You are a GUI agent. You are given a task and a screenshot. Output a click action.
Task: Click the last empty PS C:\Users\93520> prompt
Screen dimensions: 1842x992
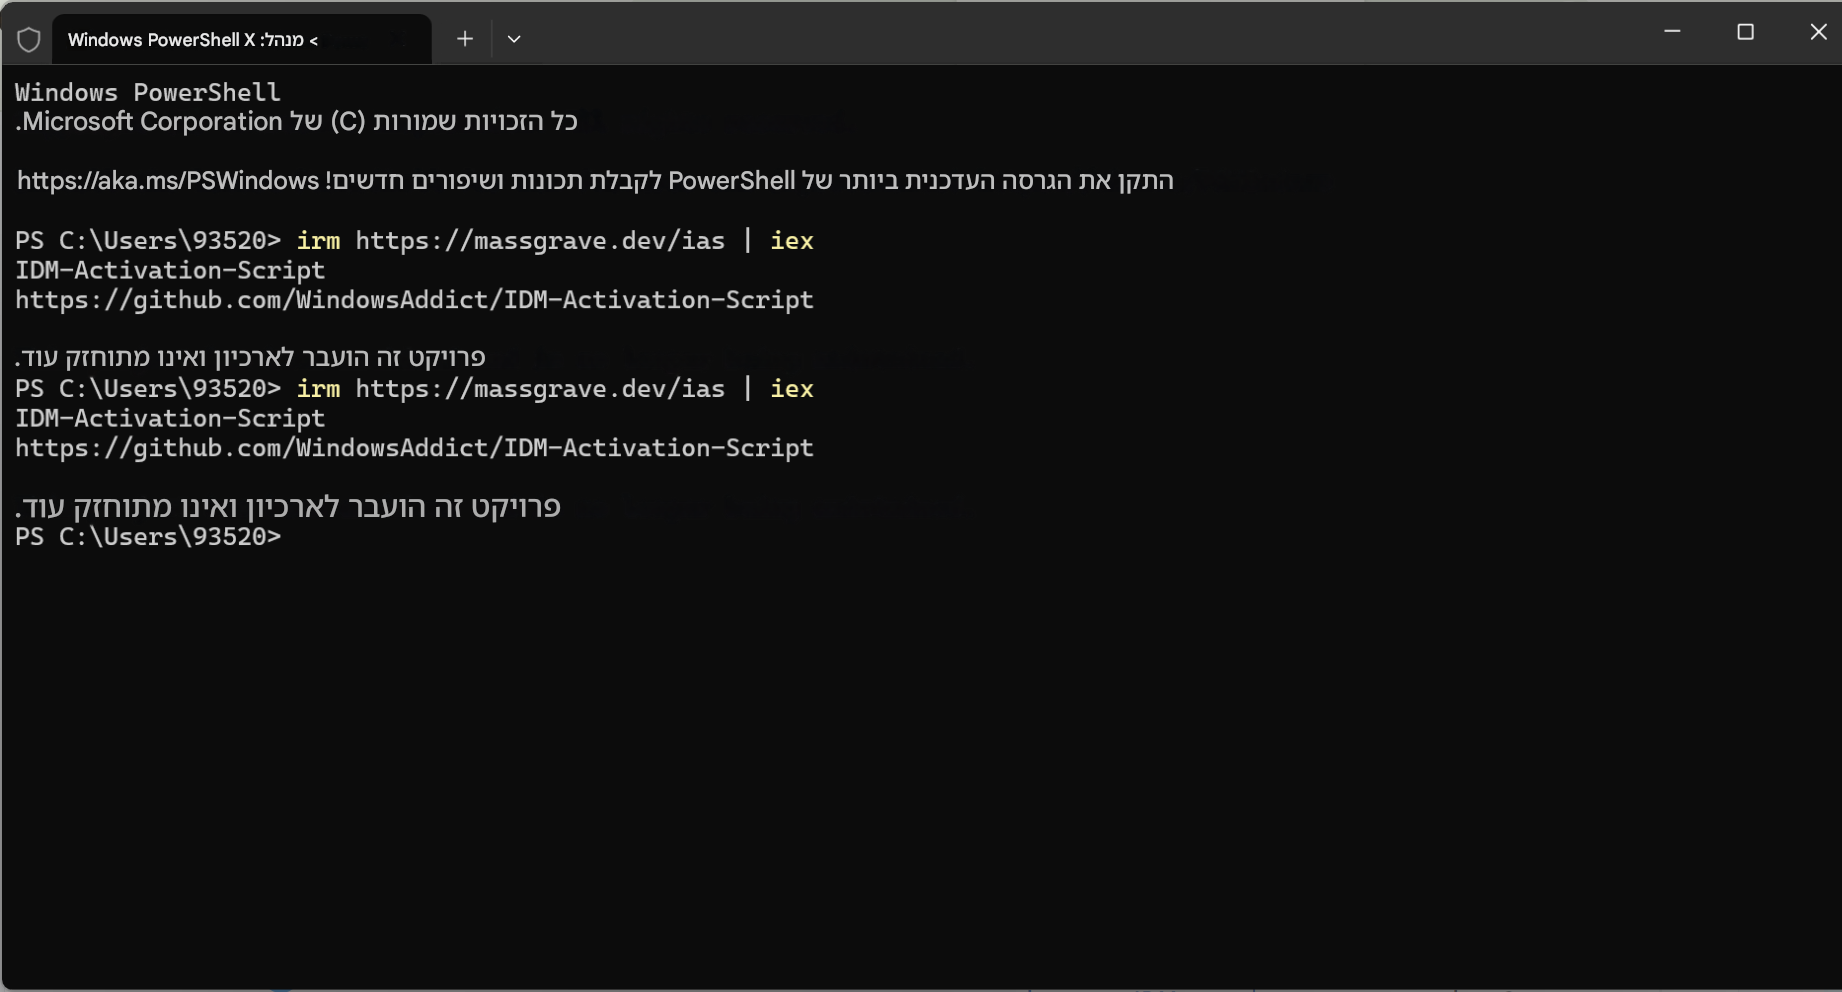(x=148, y=537)
